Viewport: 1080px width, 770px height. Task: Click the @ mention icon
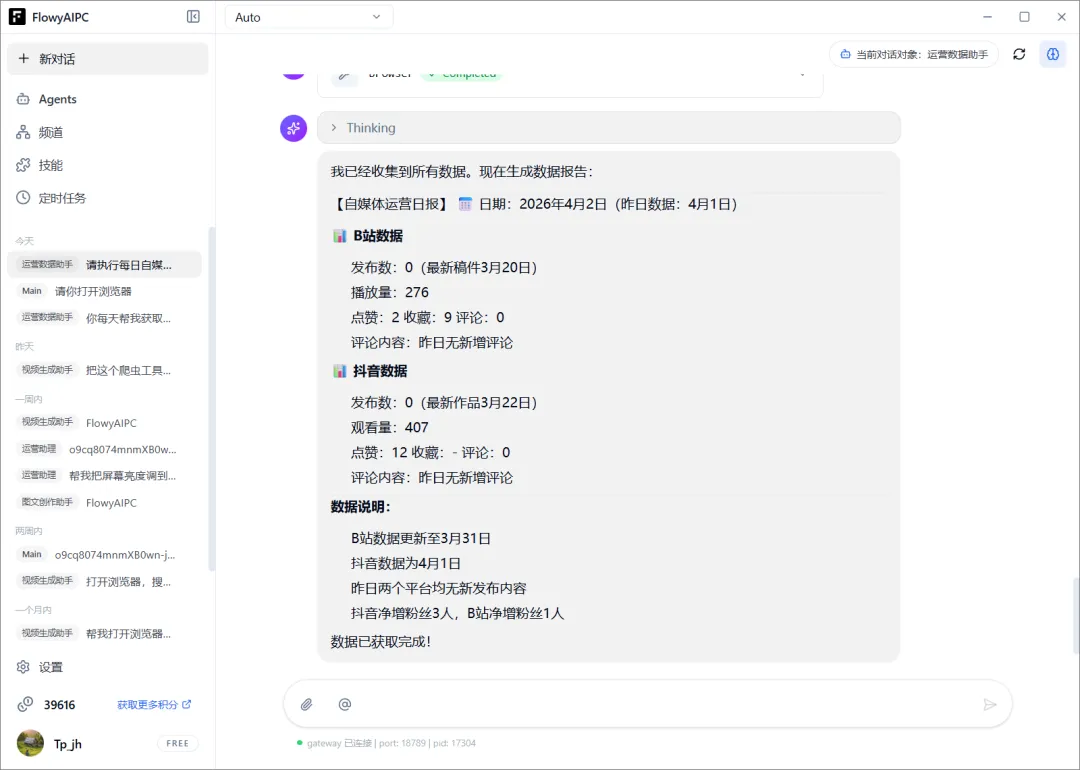tap(345, 704)
